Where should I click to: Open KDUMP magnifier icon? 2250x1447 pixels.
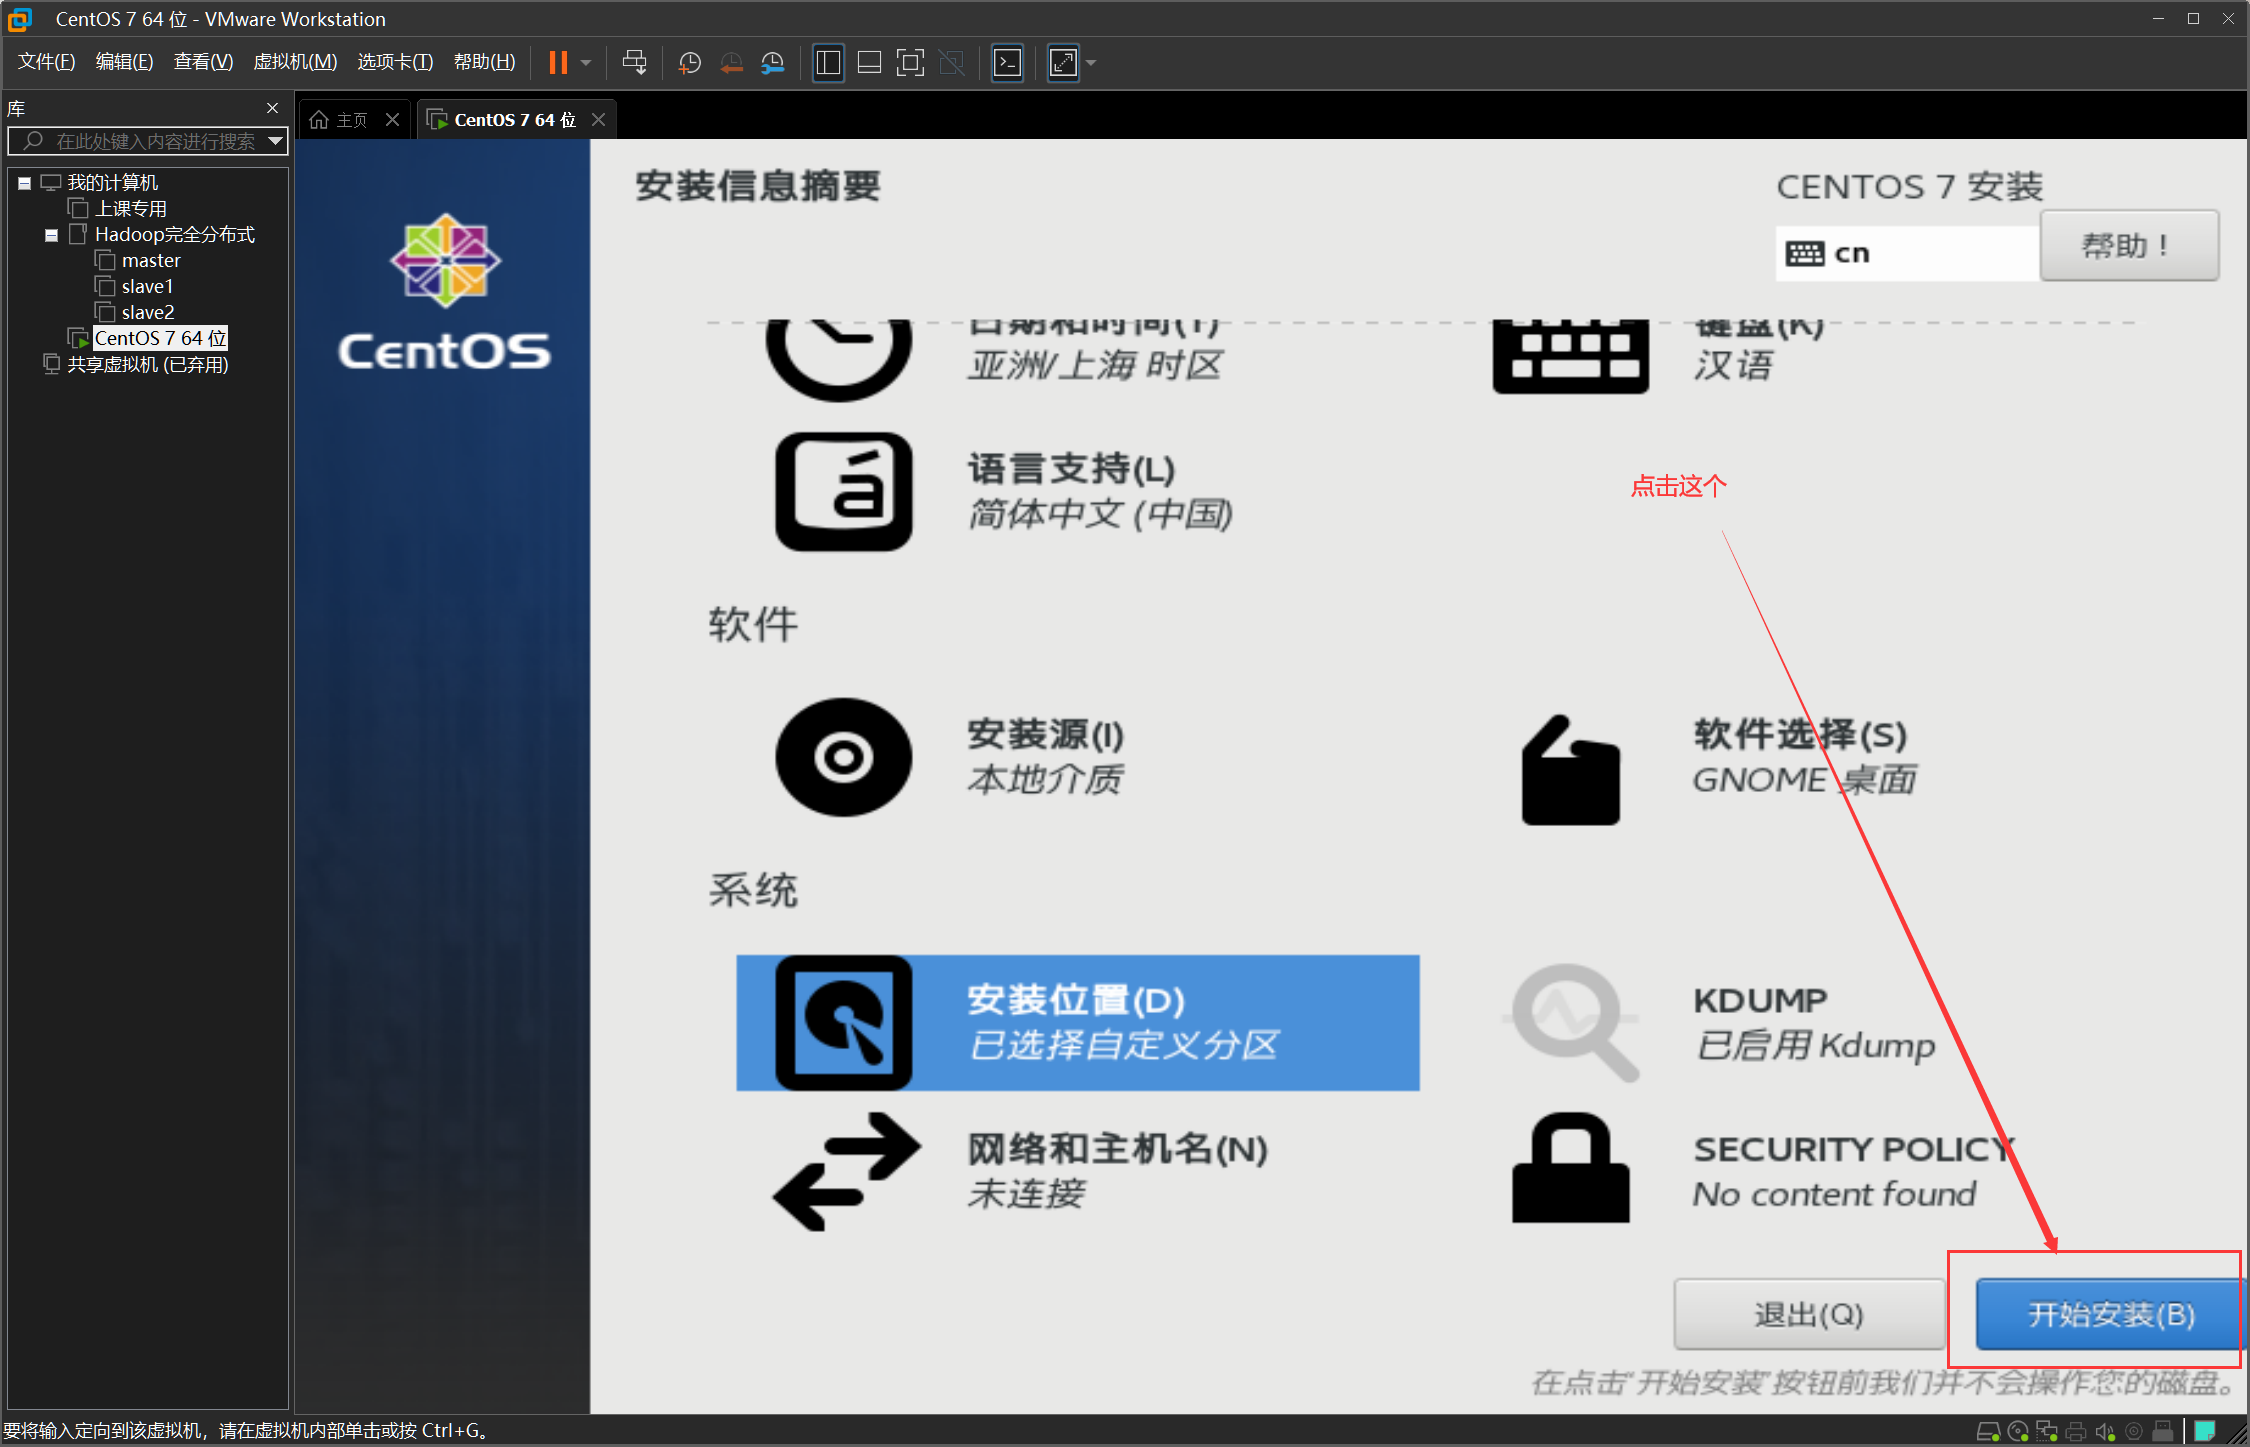click(1570, 1022)
